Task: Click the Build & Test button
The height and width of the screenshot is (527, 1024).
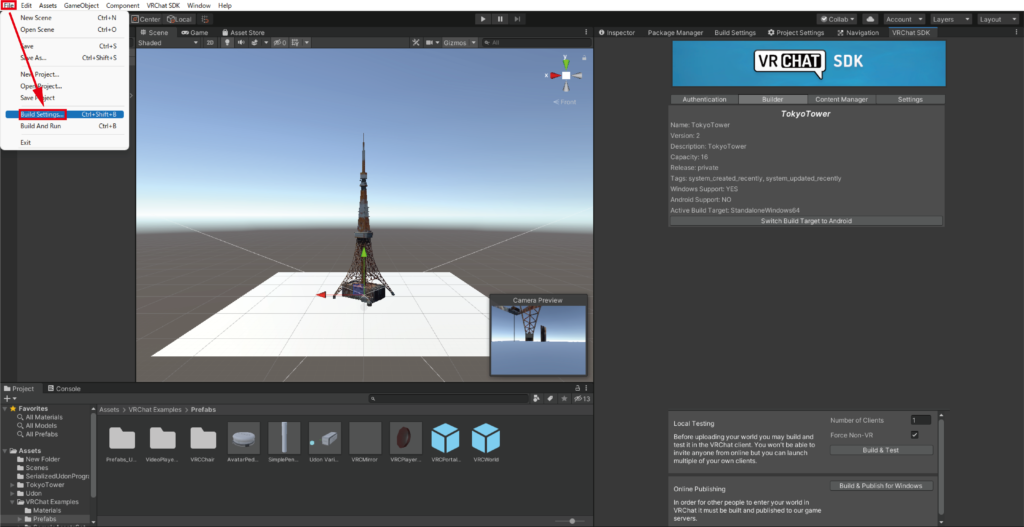Action: tap(880, 450)
